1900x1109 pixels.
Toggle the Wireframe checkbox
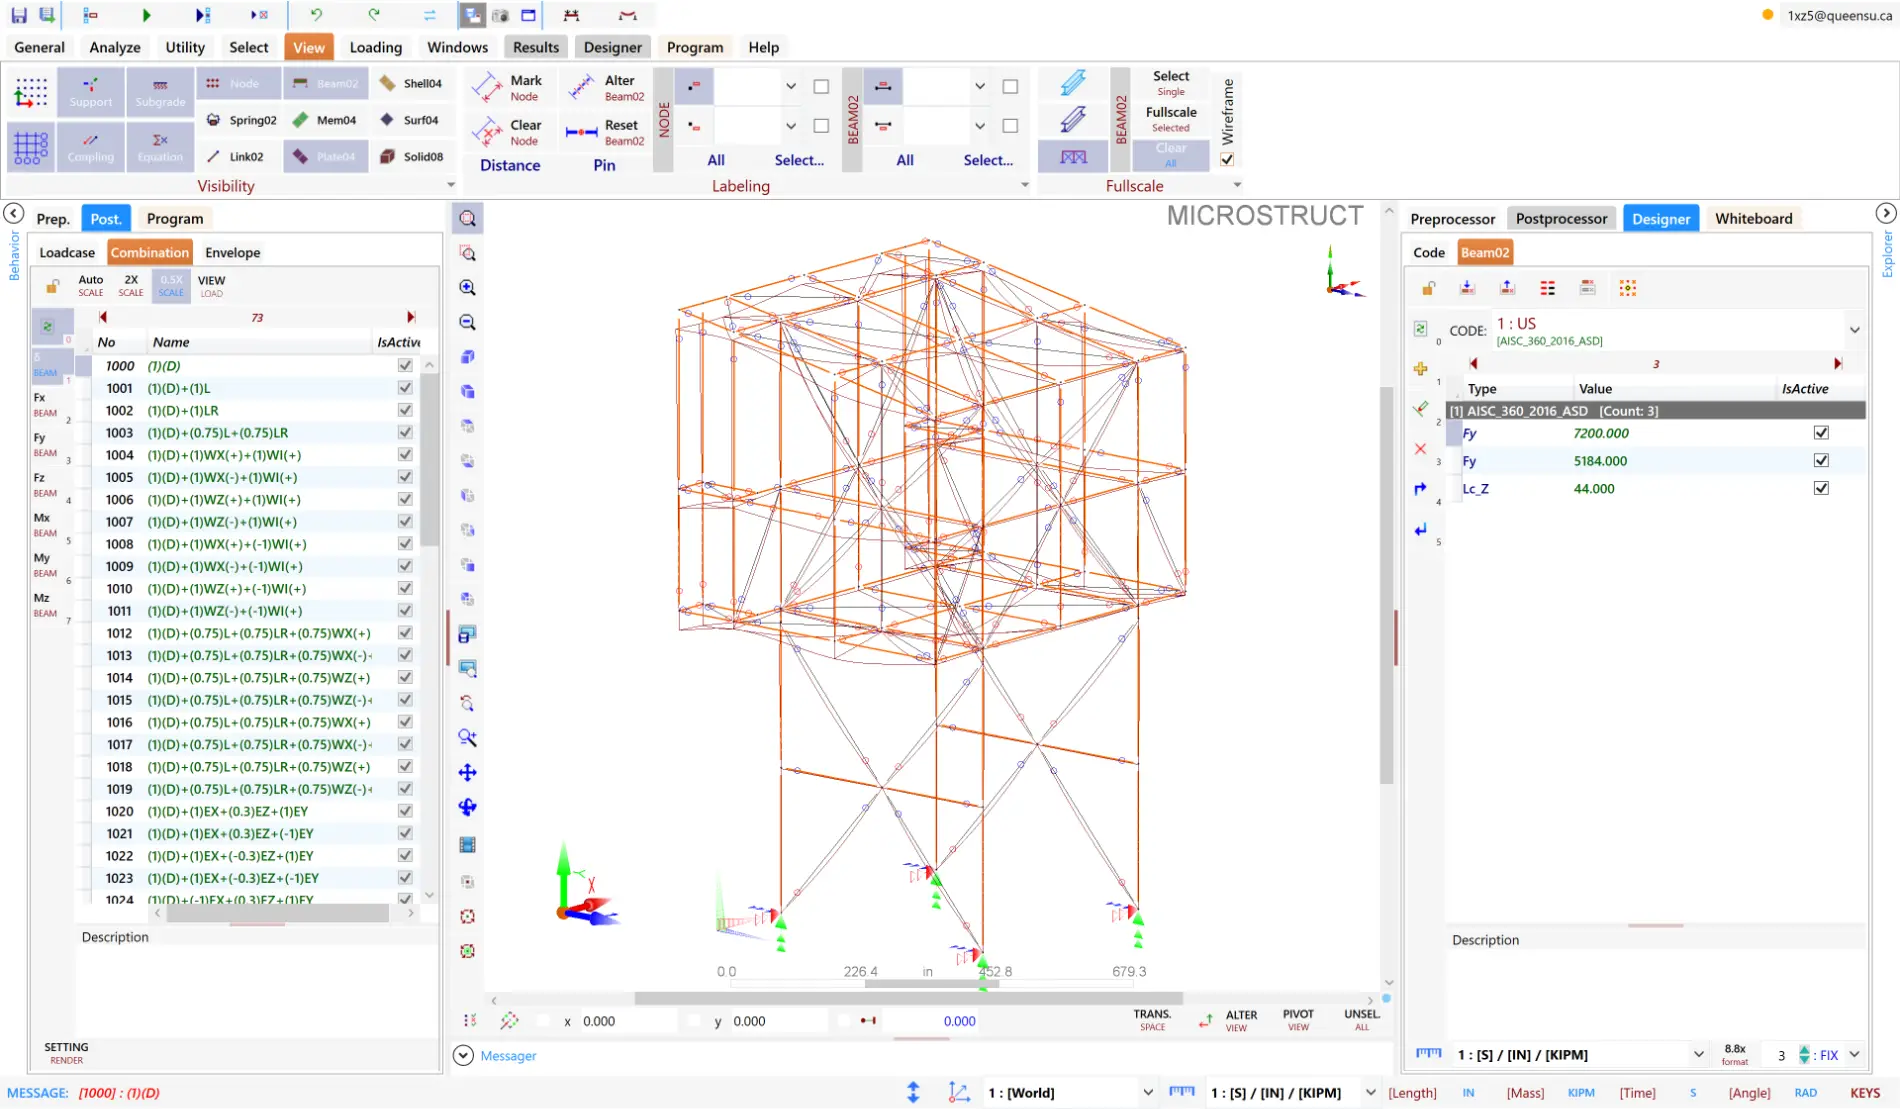[x=1227, y=159]
